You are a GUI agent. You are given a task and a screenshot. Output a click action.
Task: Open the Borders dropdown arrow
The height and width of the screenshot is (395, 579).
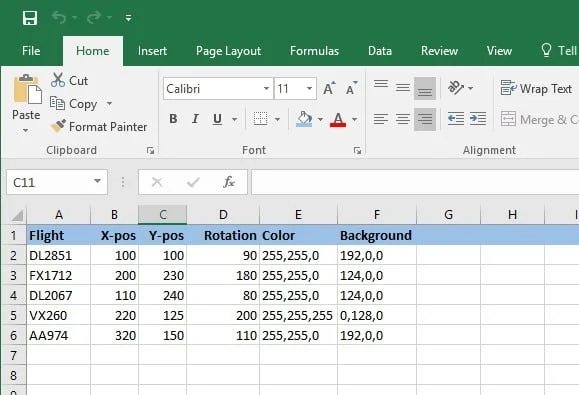click(277, 119)
